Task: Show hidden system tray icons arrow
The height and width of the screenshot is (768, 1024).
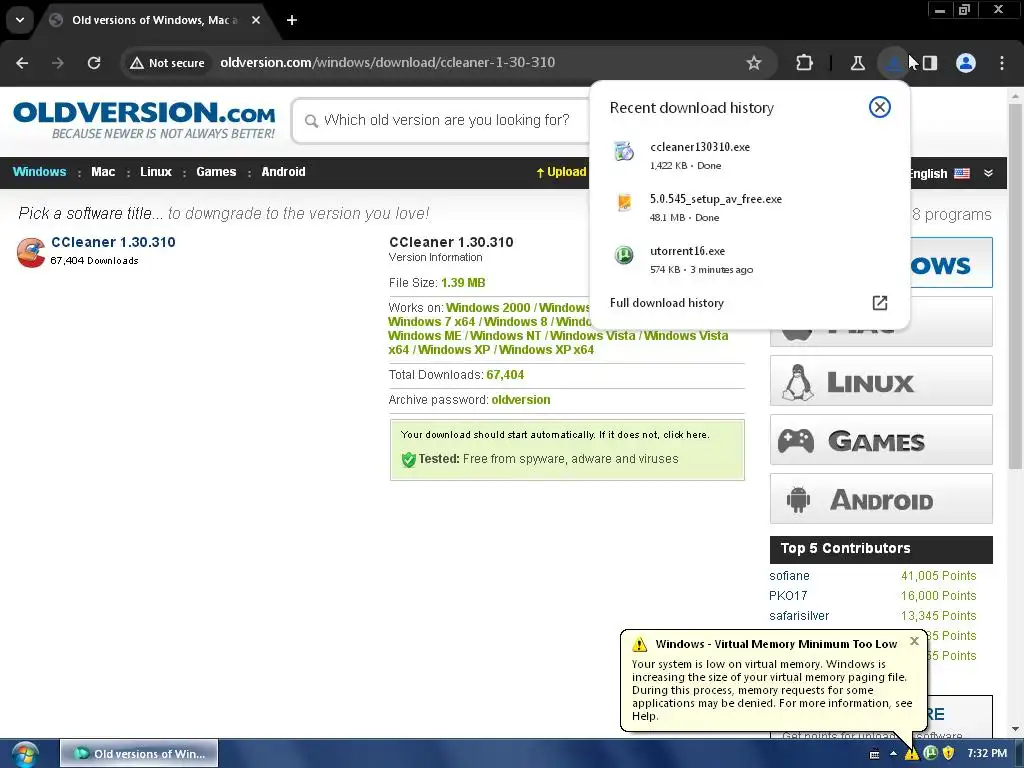Action: click(x=893, y=754)
